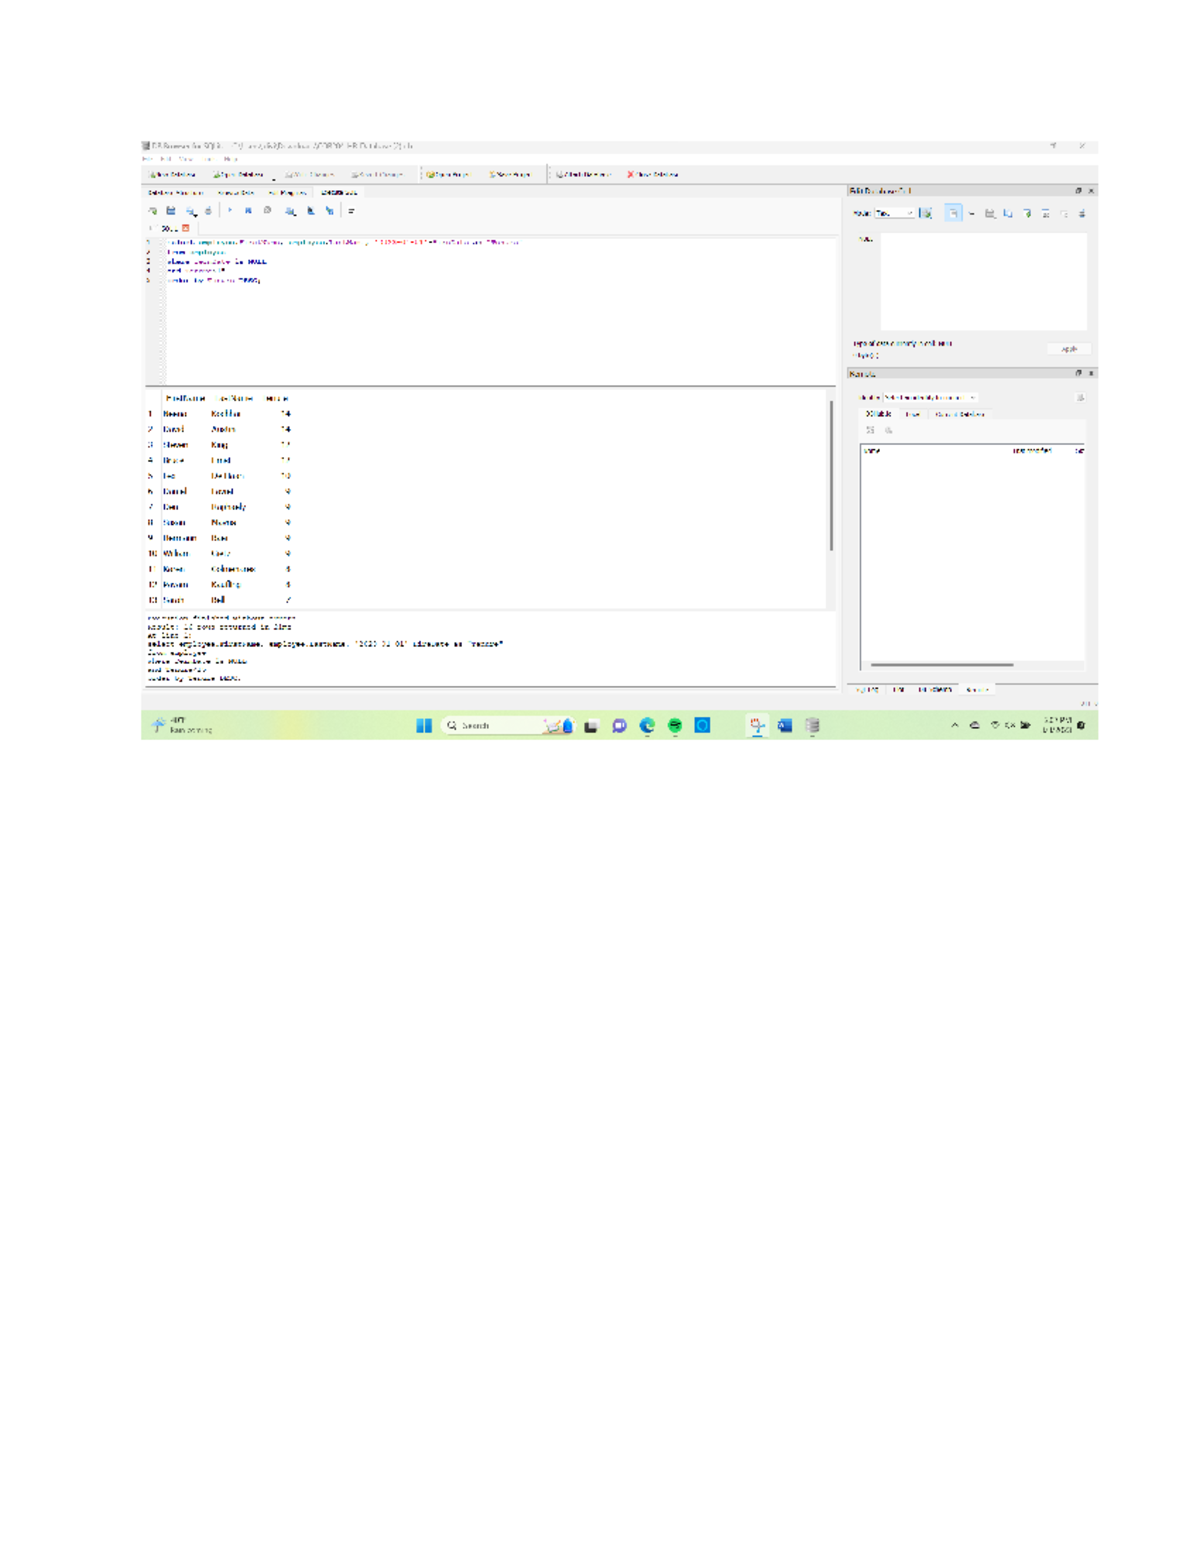Click the taskbar Search box

pos(490,726)
